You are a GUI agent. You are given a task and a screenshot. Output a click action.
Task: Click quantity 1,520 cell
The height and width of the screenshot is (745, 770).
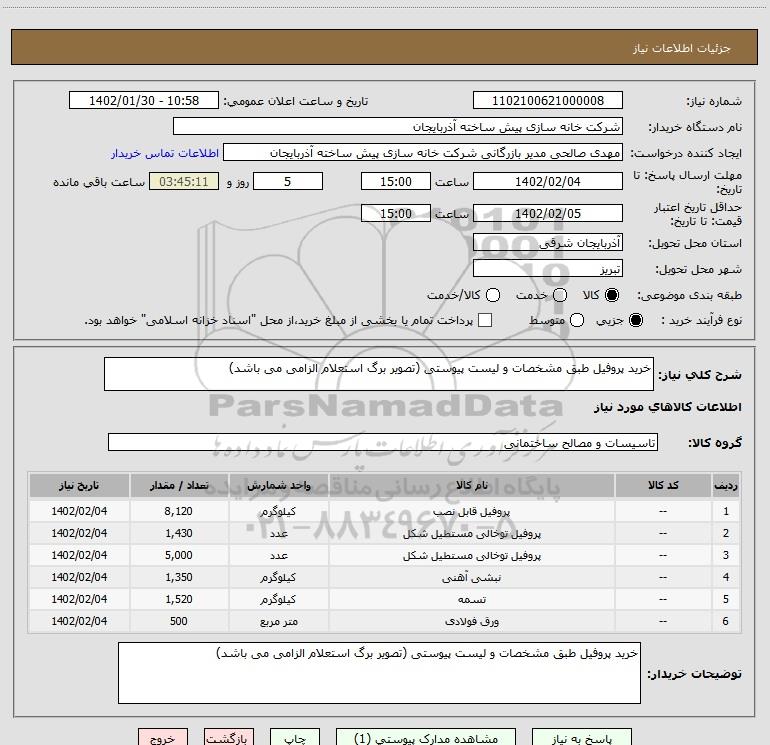(179, 599)
